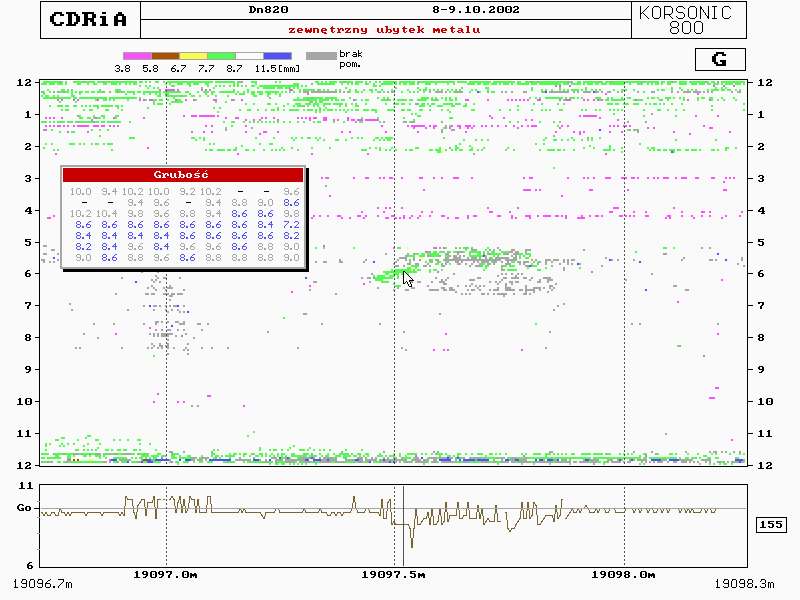Click the 3.8 legend value
This screenshot has width=800, height=600.
(122, 68)
